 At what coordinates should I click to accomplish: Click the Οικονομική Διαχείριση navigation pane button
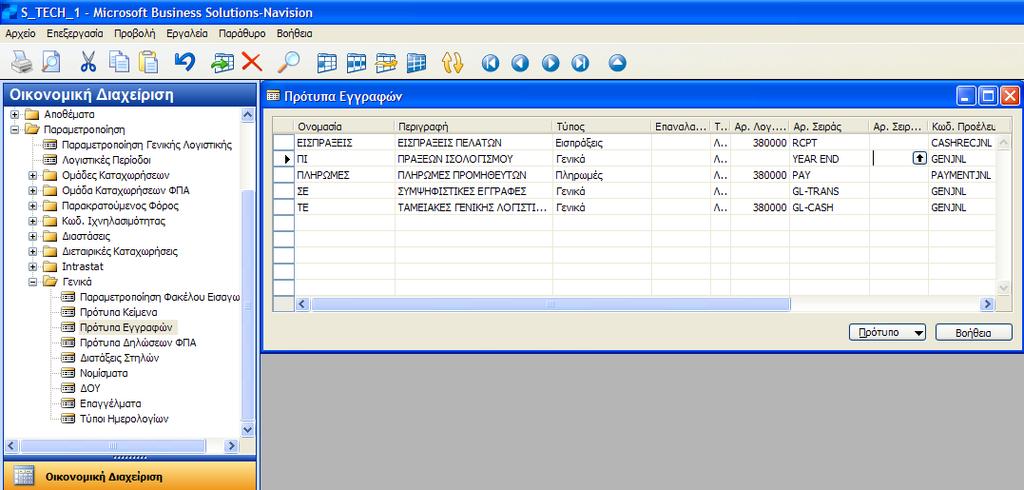128,476
